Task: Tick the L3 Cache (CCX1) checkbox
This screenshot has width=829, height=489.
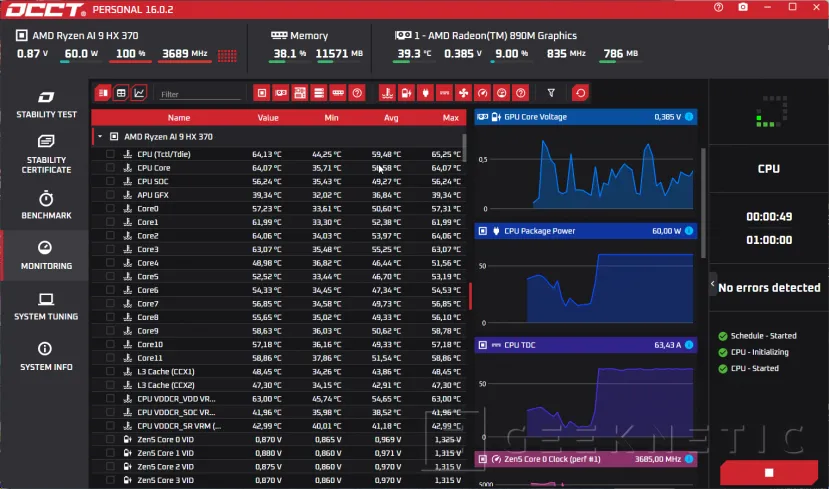Action: (110, 371)
